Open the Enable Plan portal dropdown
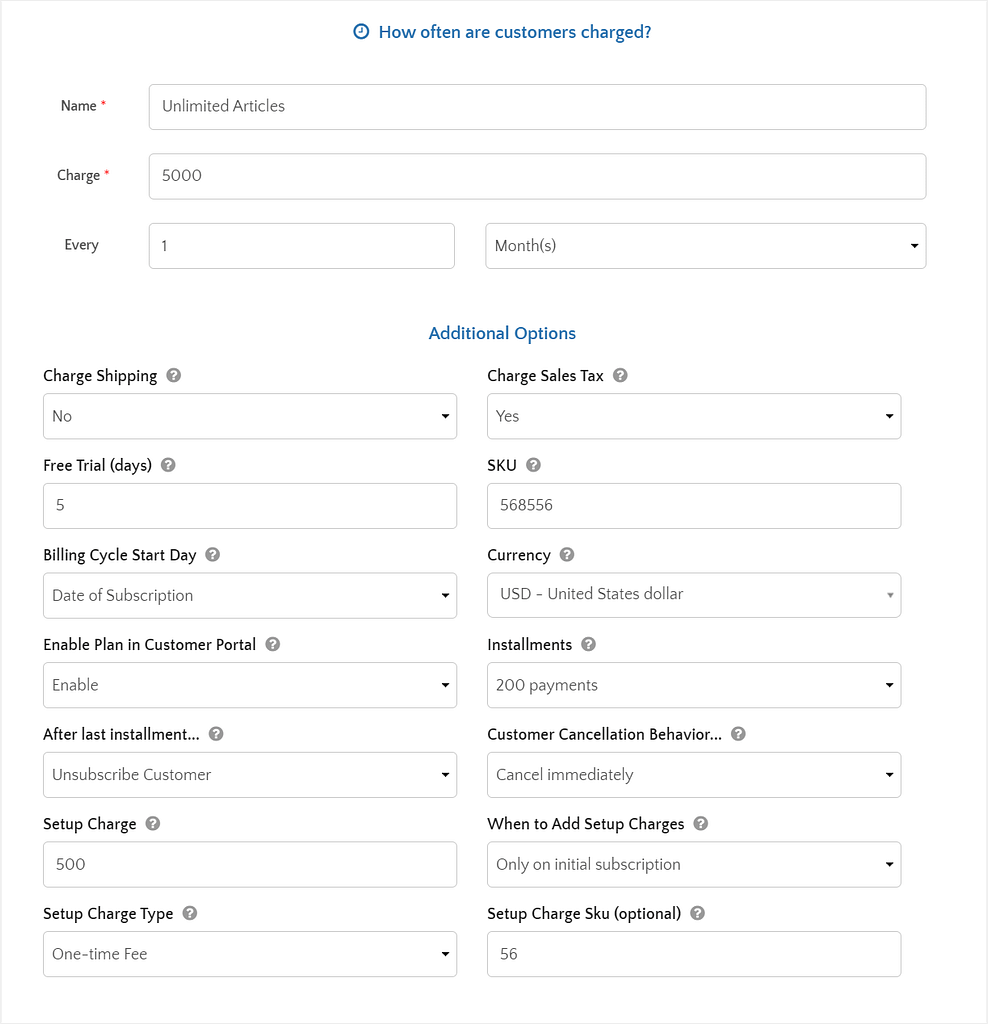 (250, 685)
